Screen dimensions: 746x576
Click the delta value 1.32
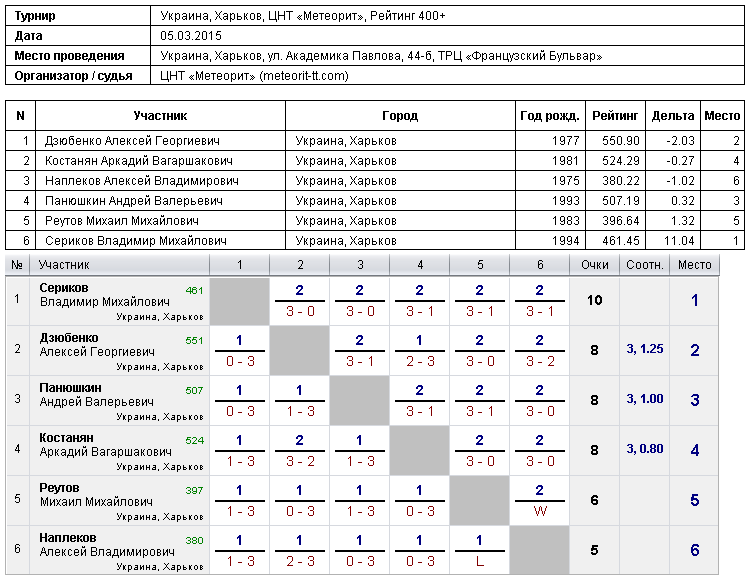point(683,221)
